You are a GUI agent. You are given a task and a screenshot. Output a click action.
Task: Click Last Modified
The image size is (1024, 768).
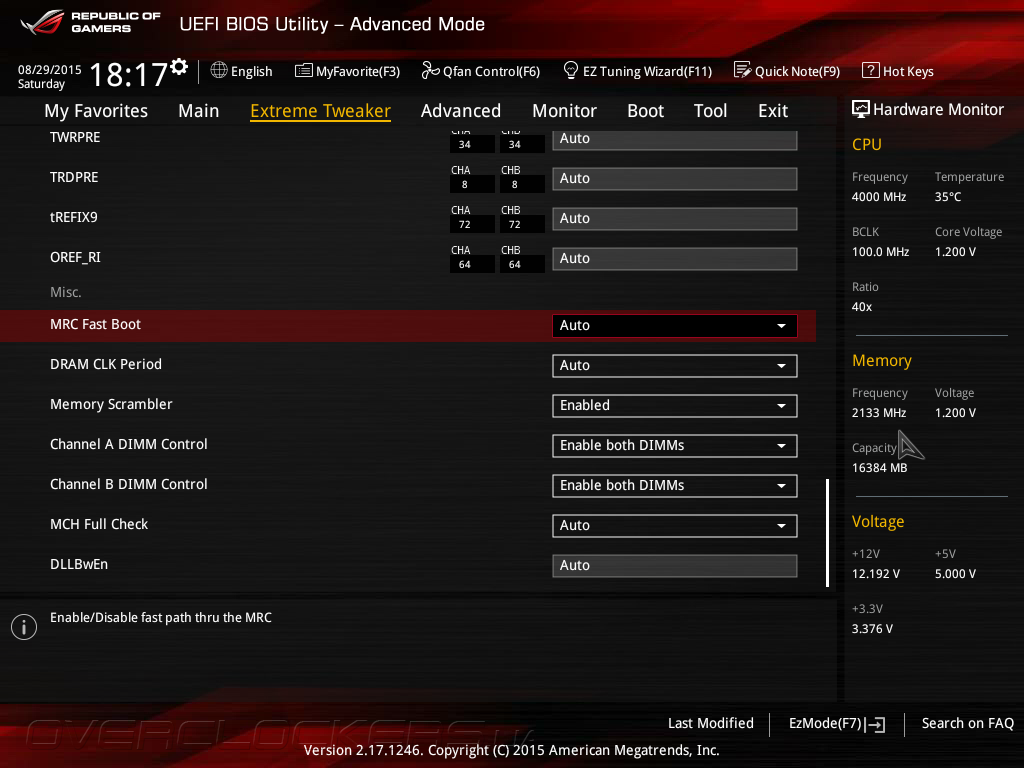(x=711, y=724)
